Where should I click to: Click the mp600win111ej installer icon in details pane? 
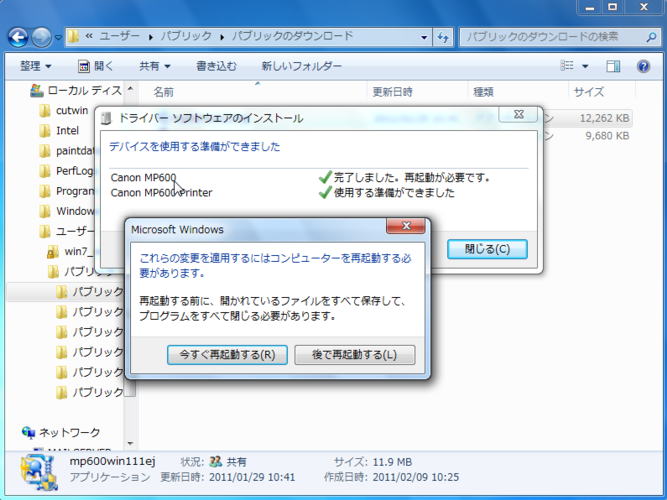tap(39, 472)
